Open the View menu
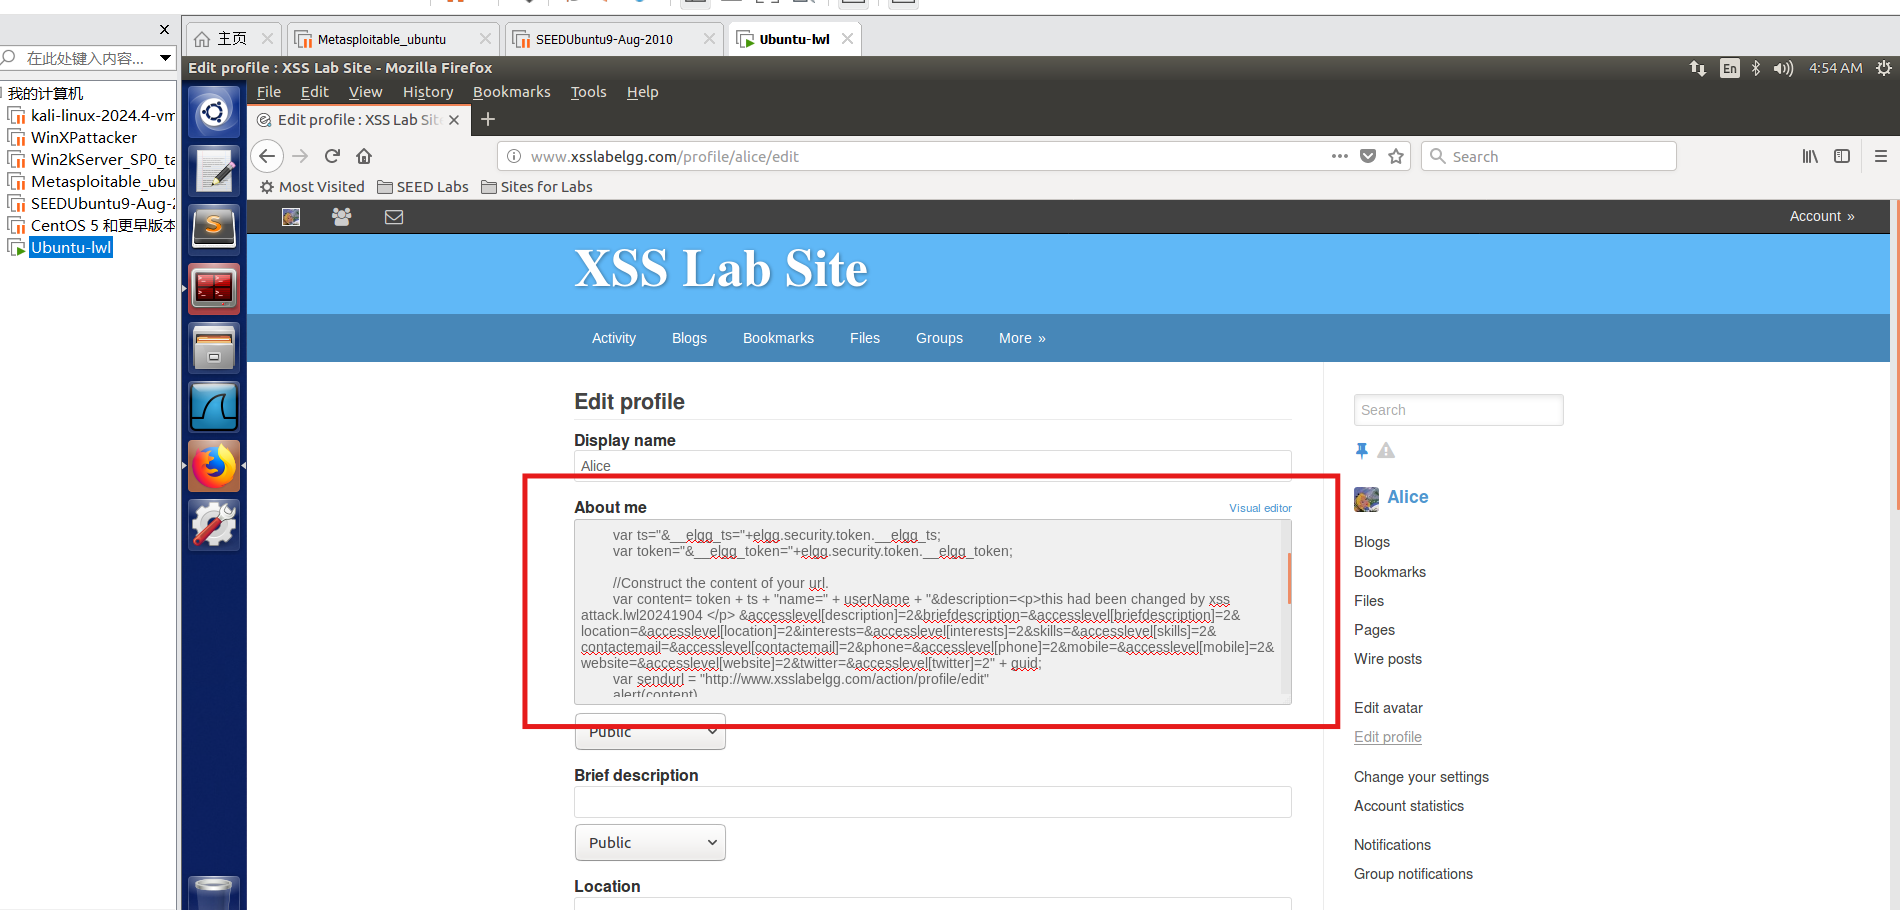The width and height of the screenshot is (1900, 910). point(365,92)
